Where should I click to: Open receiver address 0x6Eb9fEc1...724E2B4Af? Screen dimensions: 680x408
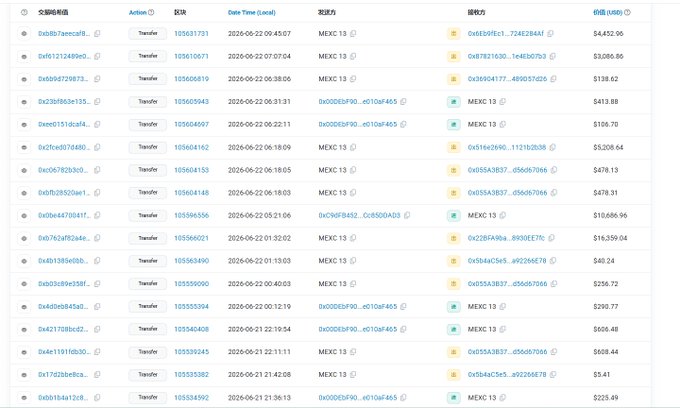506,33
